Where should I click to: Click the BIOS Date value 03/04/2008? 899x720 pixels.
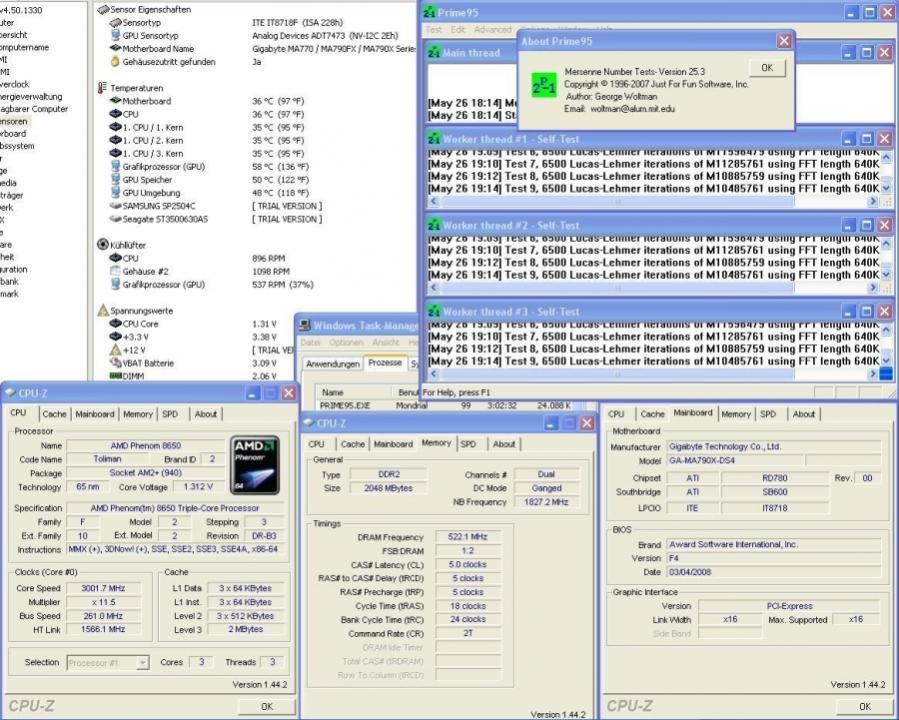pos(774,572)
